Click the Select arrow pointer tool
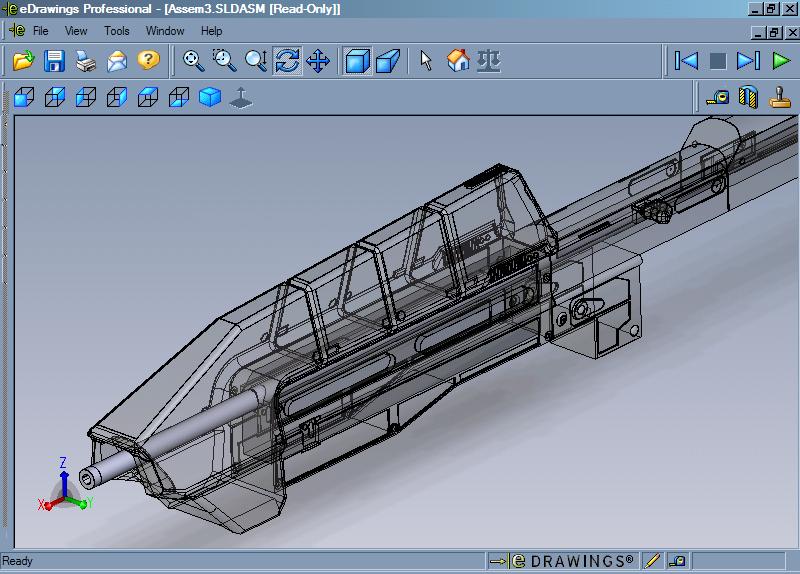The height and width of the screenshot is (574, 800). pyautogui.click(x=427, y=61)
